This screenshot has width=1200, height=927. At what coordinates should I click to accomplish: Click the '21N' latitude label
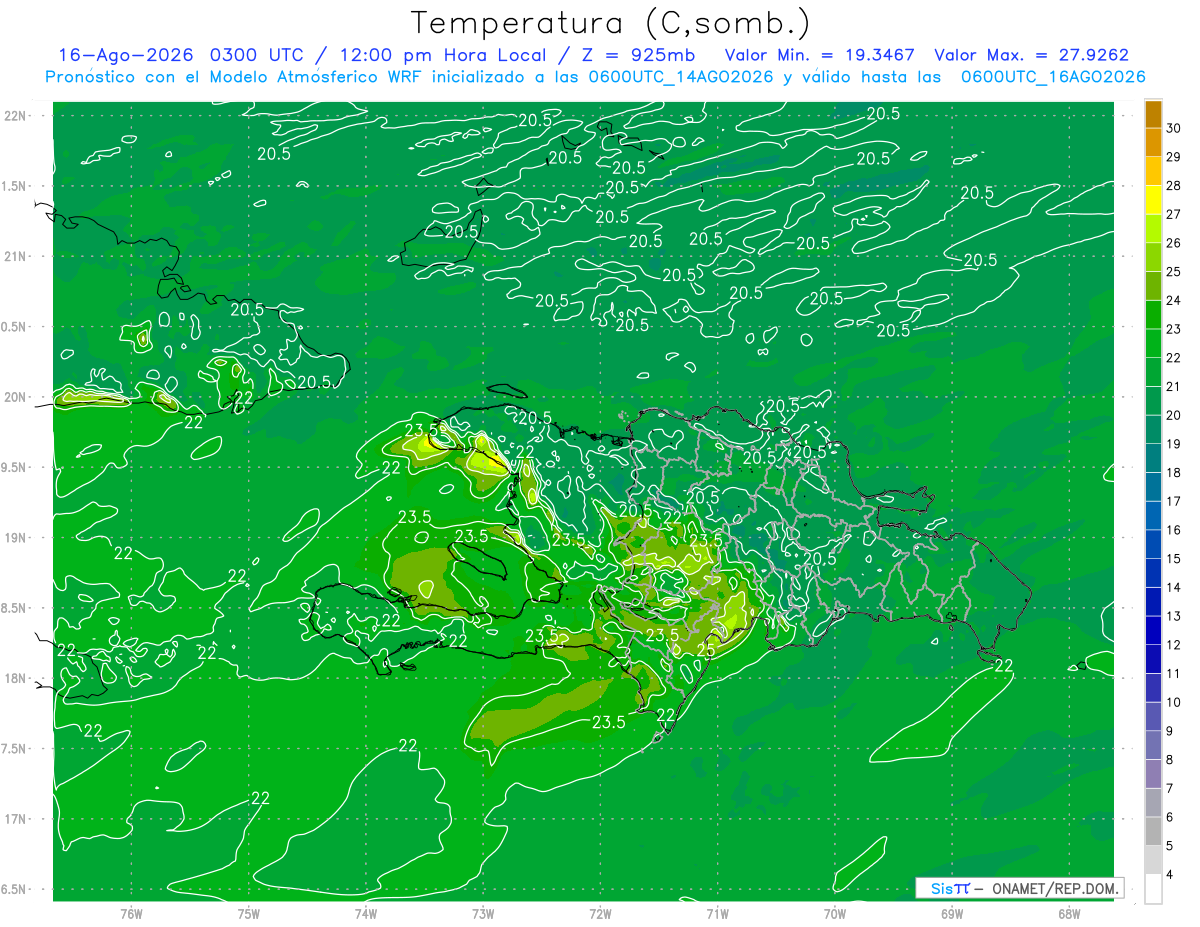pyautogui.click(x=16, y=256)
